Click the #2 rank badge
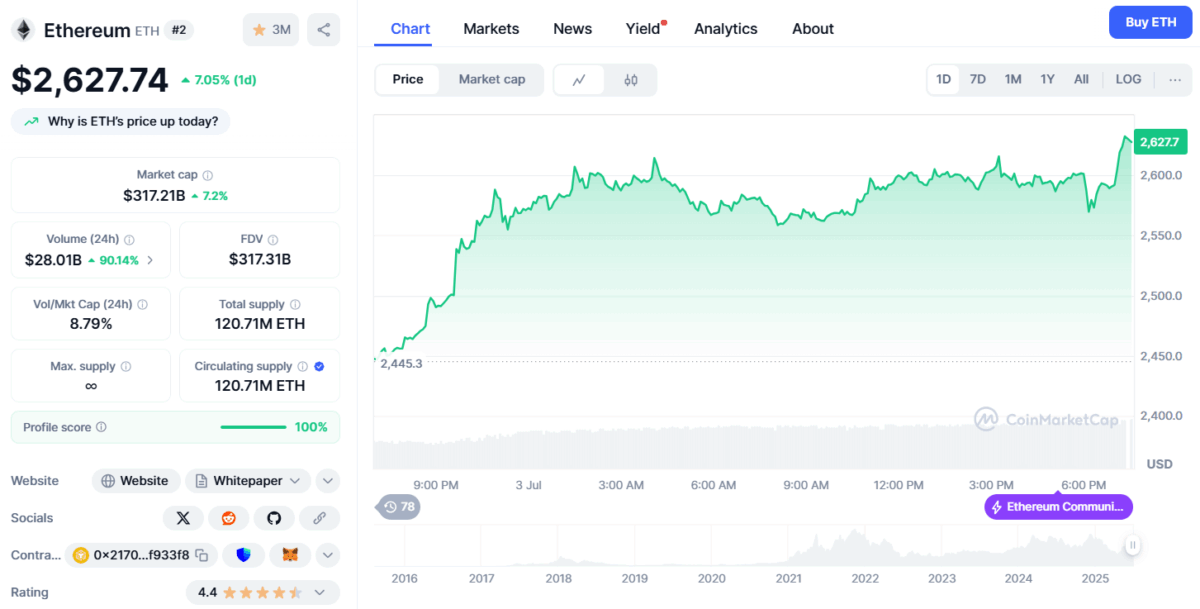Image resolution: width=1200 pixels, height=609 pixels. point(179,30)
